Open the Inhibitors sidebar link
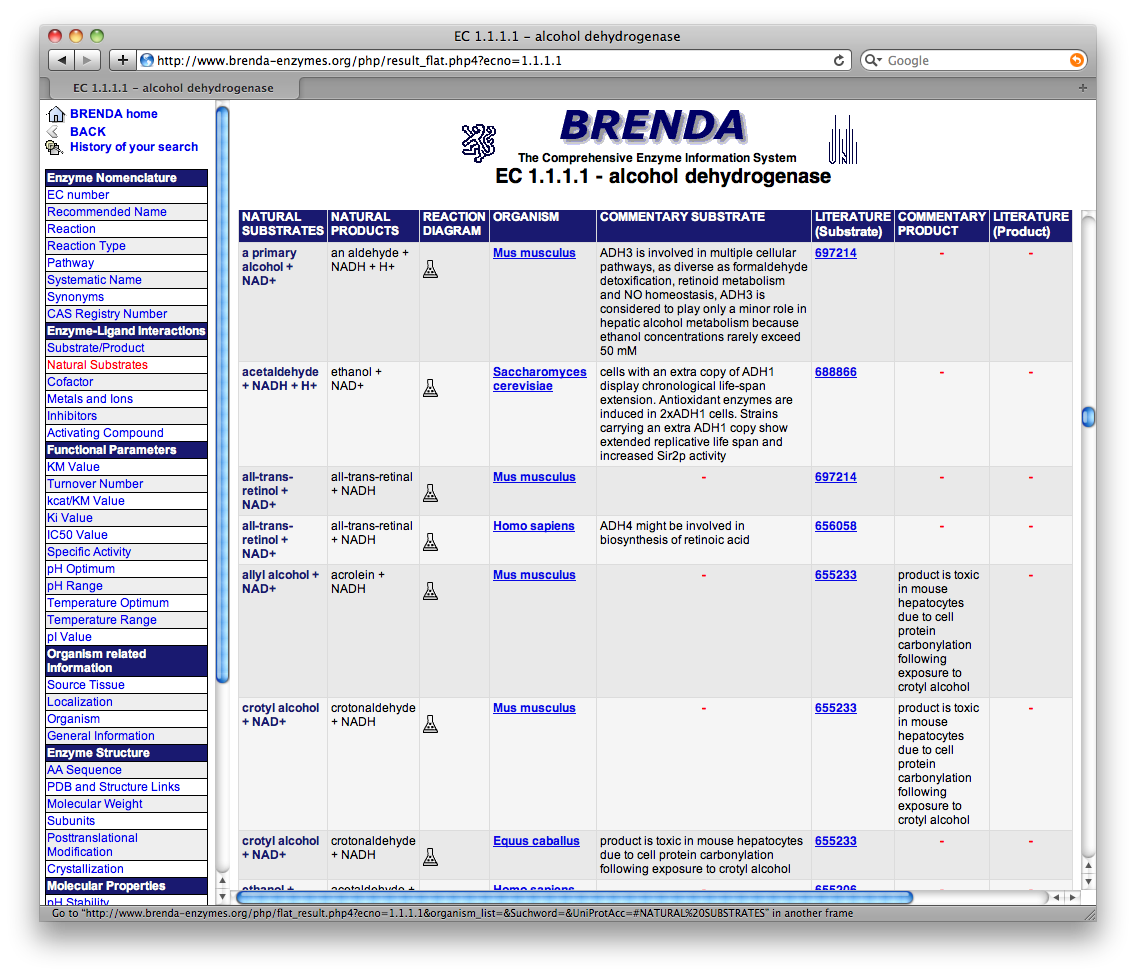The height and width of the screenshot is (976, 1136). 72,416
